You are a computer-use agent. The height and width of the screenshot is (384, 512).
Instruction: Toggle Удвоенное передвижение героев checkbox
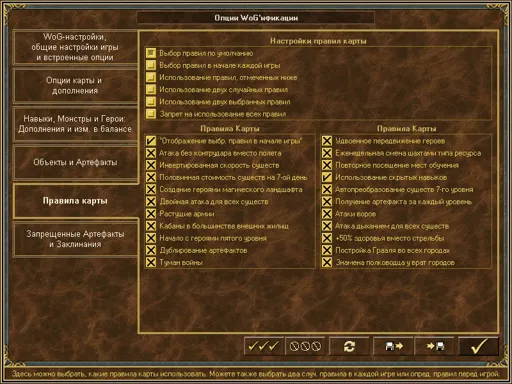[327, 141]
